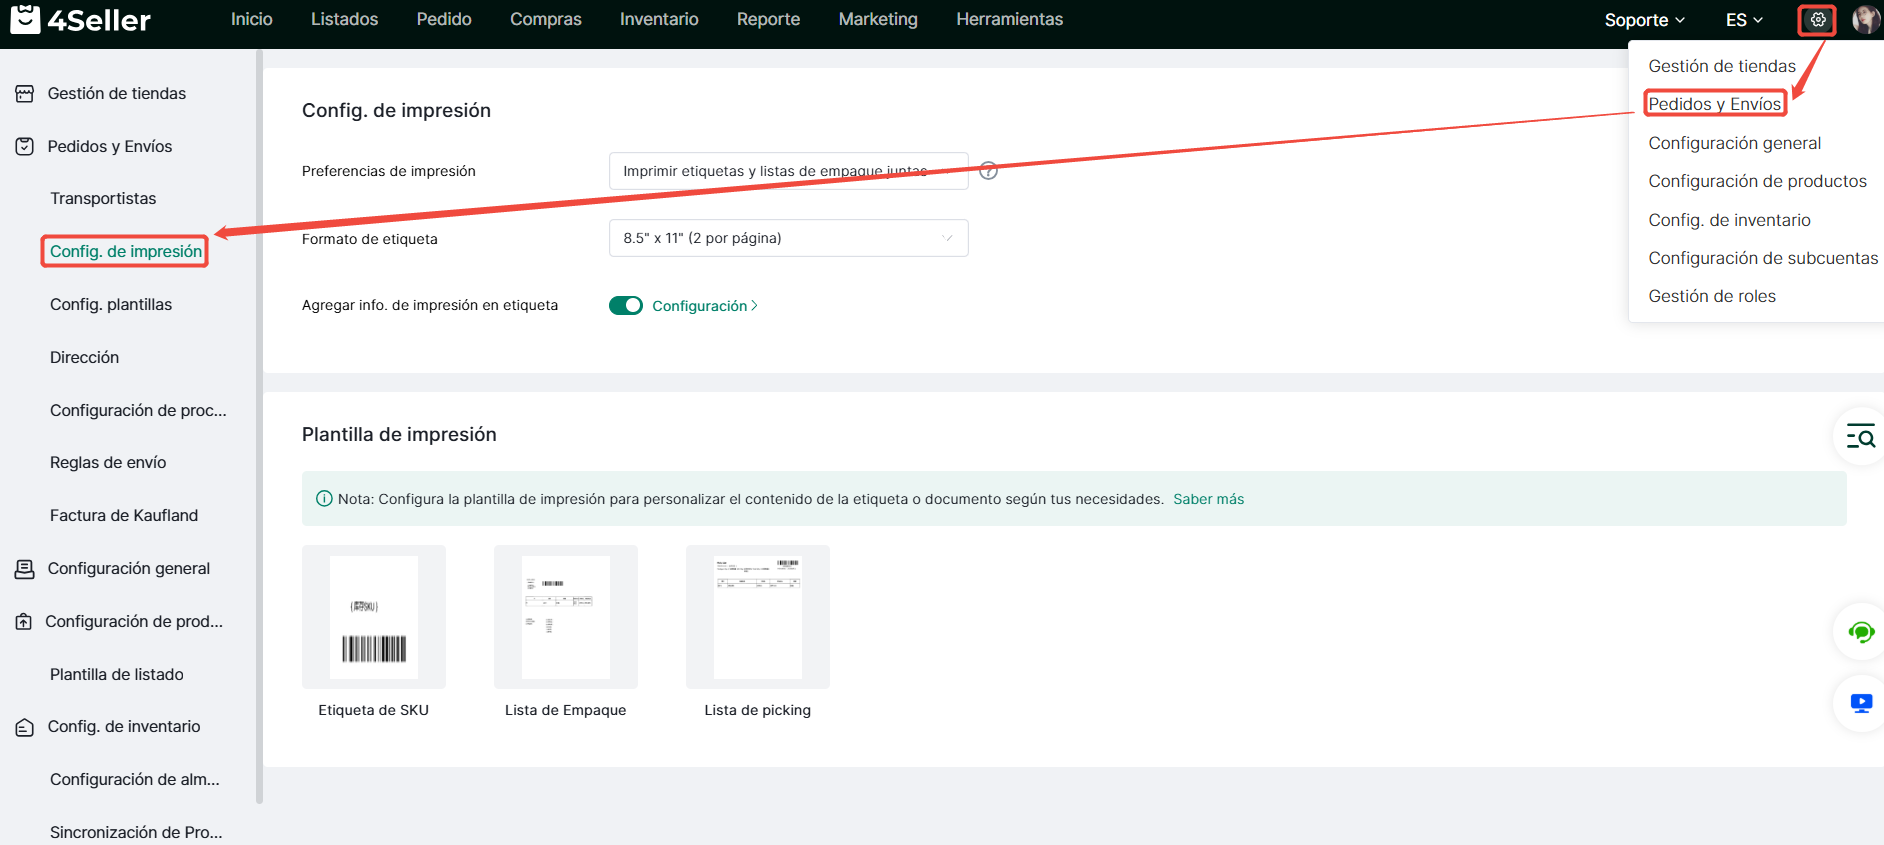Open the Inicio menu

click(x=252, y=19)
